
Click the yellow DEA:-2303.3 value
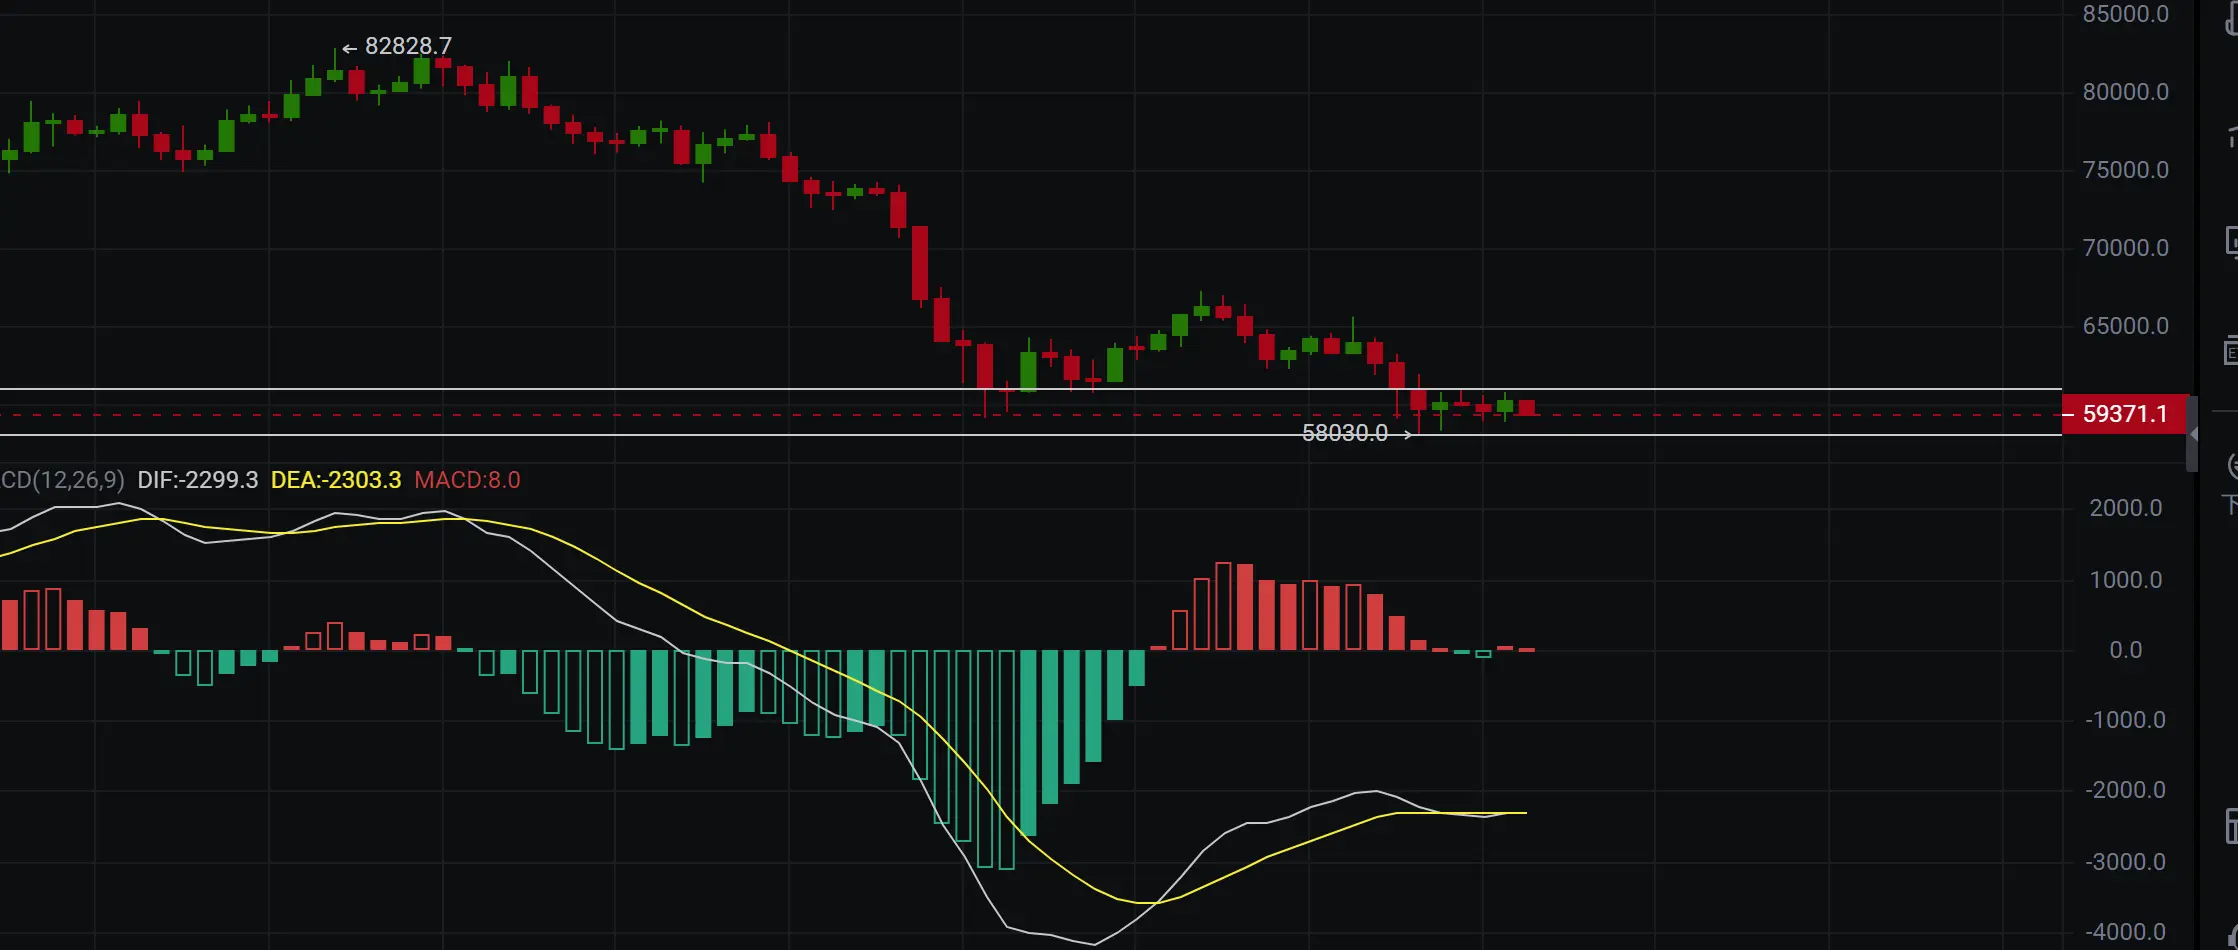pos(336,480)
